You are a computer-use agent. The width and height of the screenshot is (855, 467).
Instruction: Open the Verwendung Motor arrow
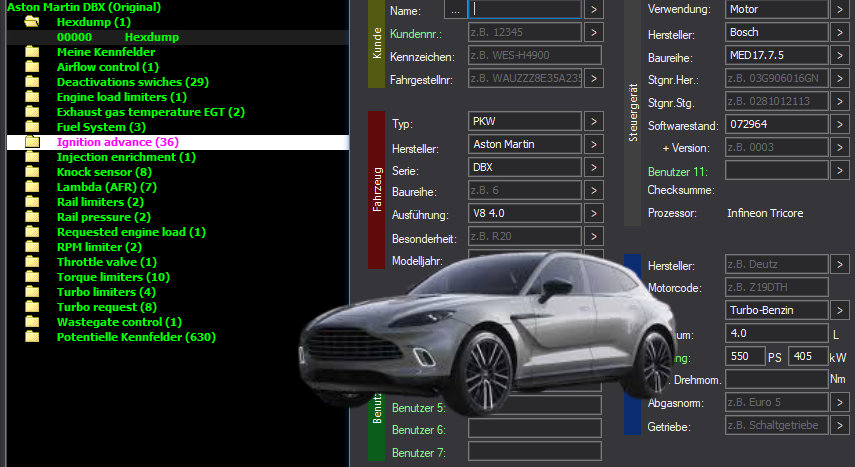pyautogui.click(x=840, y=9)
